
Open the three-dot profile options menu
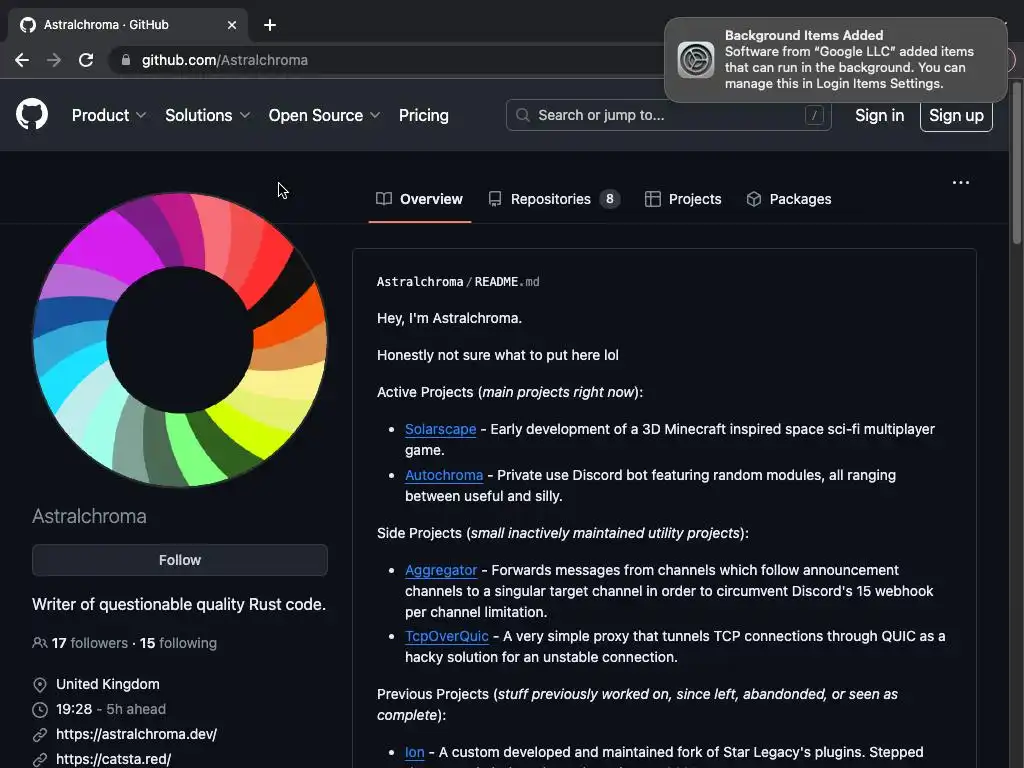[961, 182]
